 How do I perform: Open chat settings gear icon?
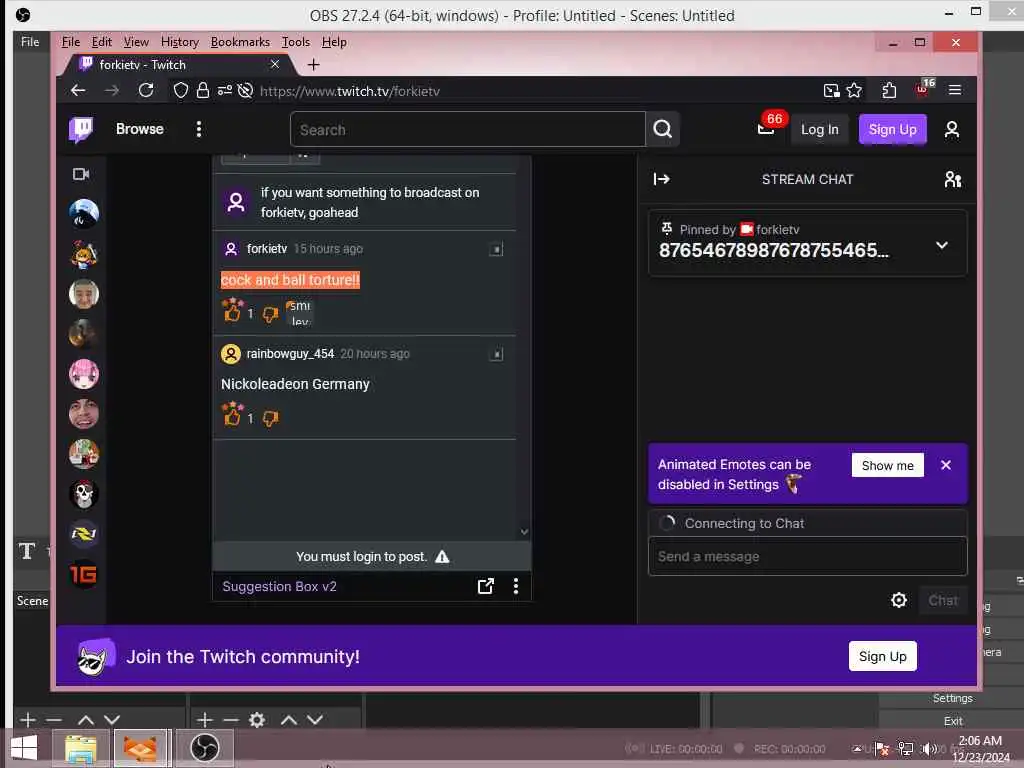point(899,600)
